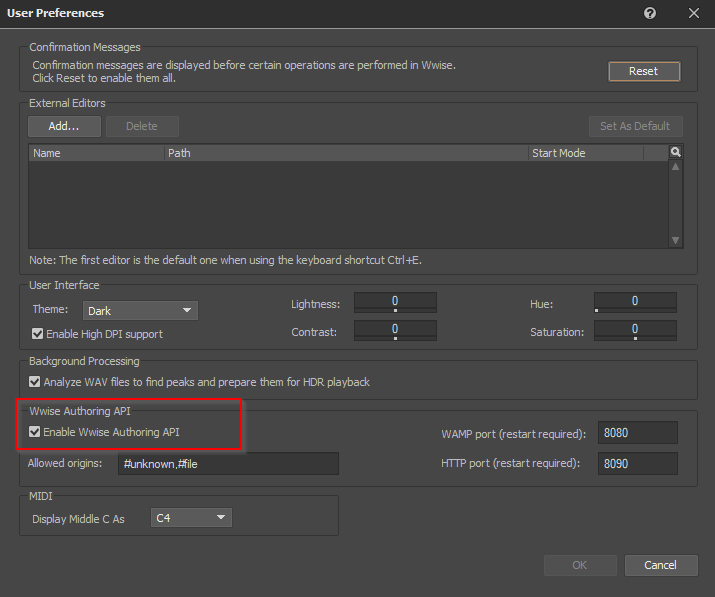Adjust the Lightness slider

[395, 303]
